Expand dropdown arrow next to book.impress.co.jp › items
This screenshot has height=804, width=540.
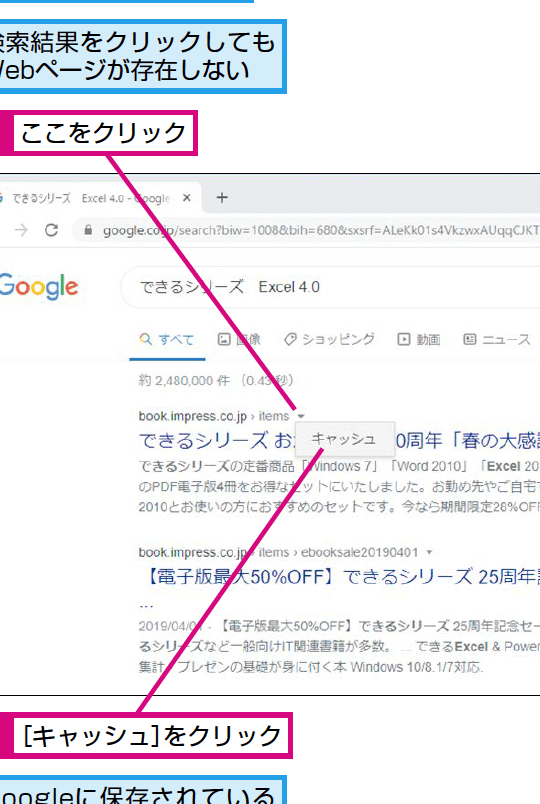301,416
